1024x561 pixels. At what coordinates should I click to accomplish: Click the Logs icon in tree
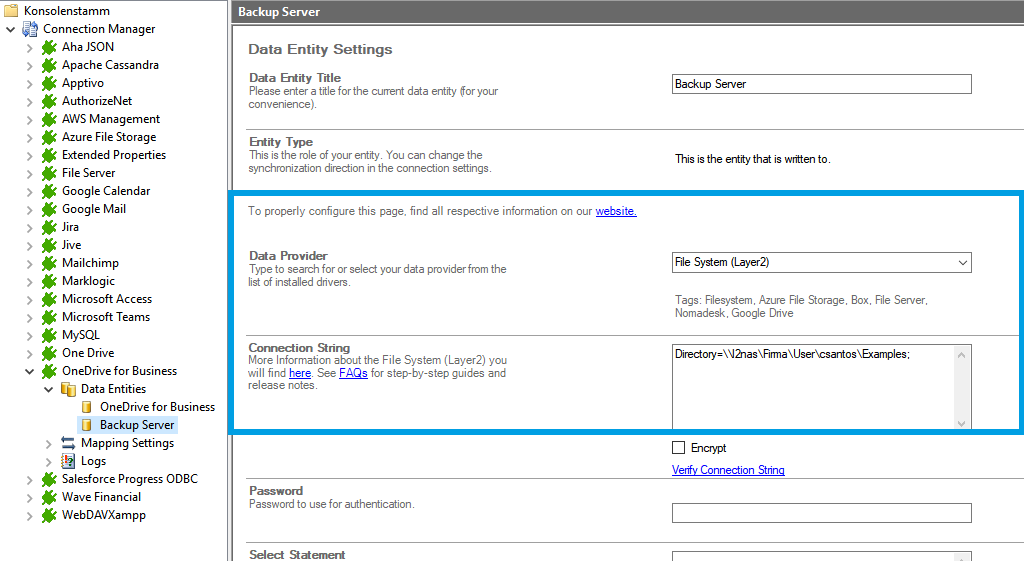(68, 461)
